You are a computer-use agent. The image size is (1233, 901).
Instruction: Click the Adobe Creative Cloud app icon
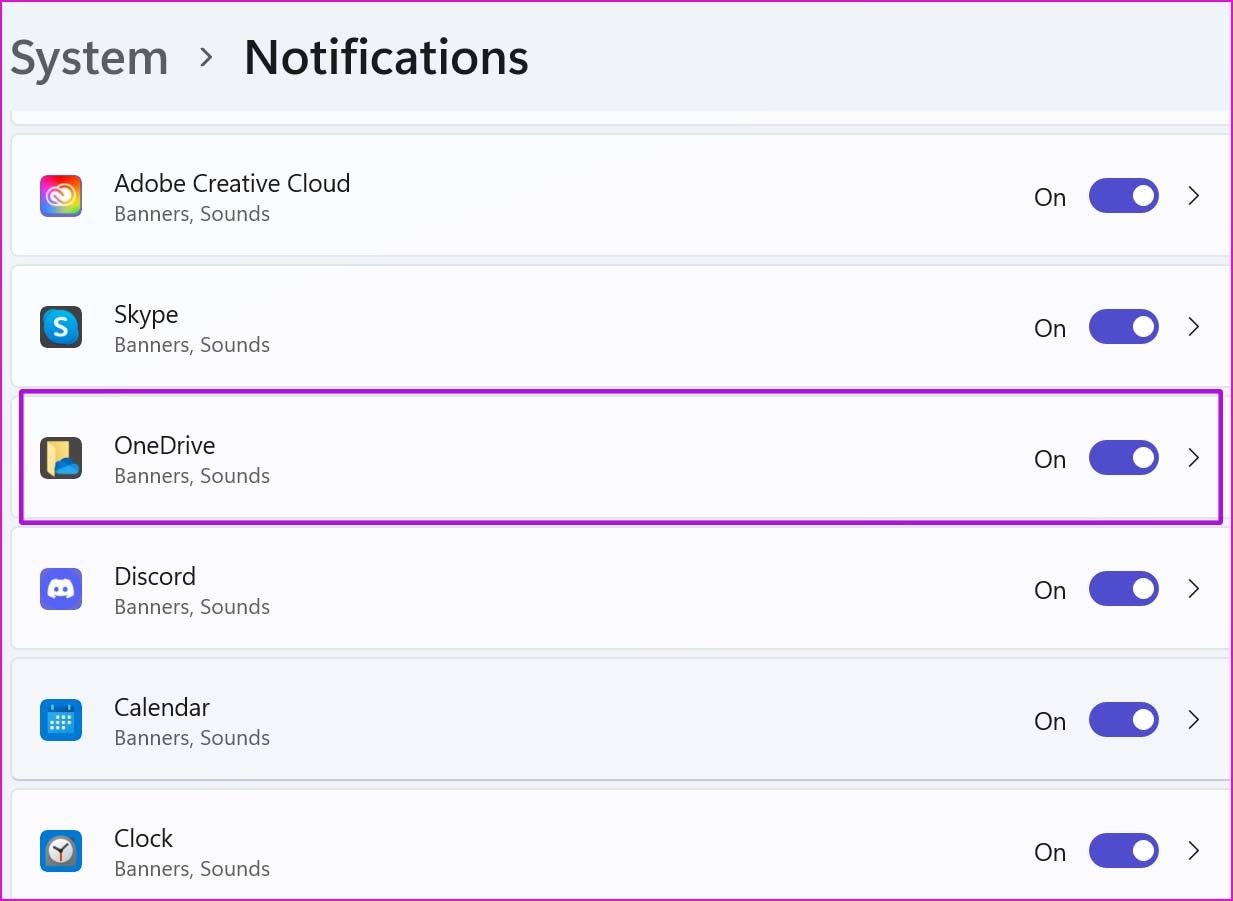coord(61,196)
